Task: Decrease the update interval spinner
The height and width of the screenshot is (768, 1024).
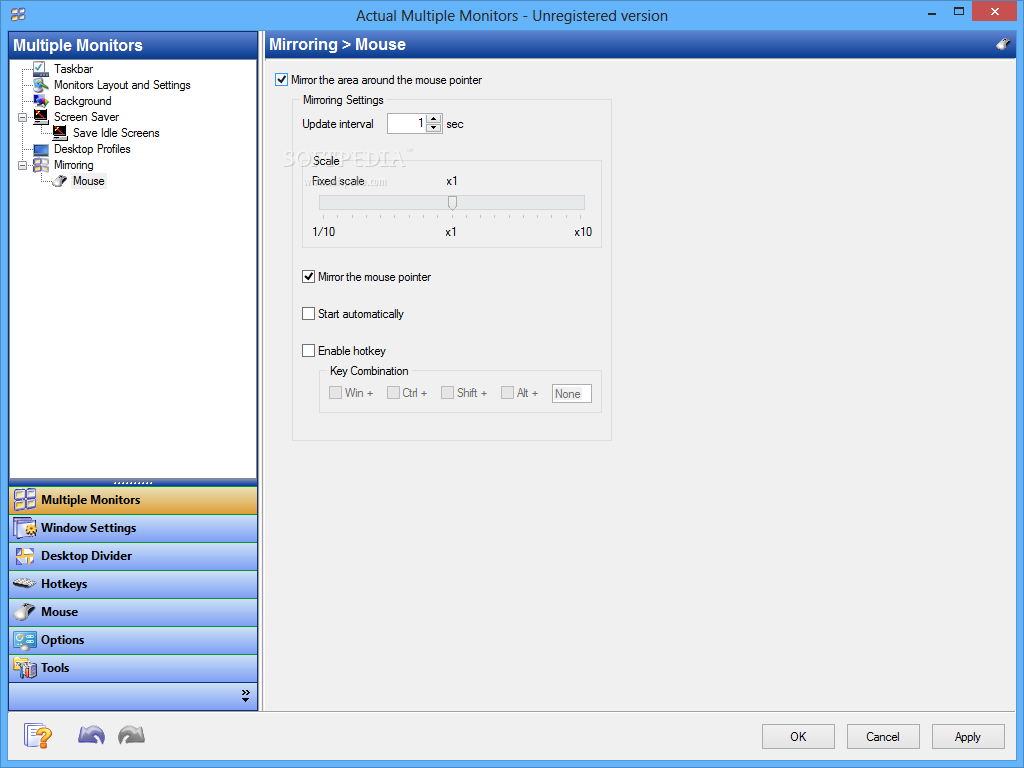Action: [x=434, y=128]
